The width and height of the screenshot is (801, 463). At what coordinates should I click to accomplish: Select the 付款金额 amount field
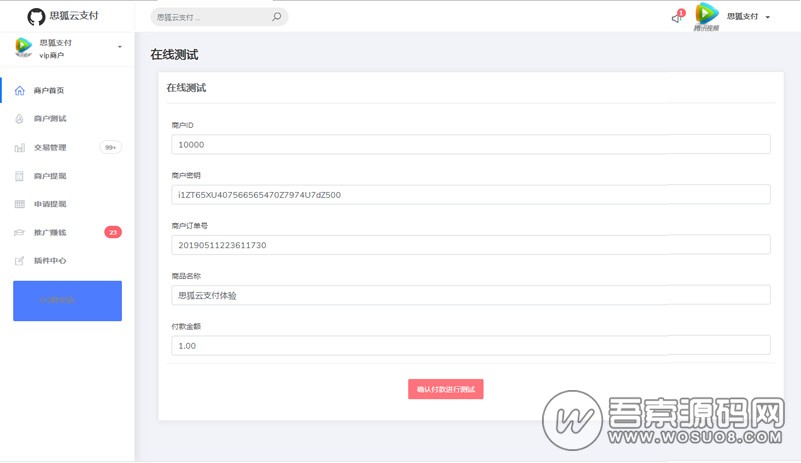point(470,345)
